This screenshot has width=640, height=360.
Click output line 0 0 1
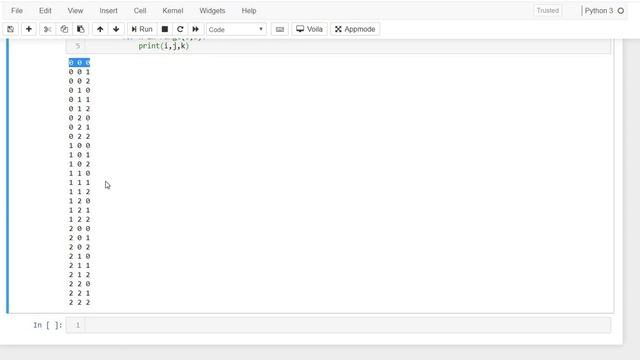79,72
